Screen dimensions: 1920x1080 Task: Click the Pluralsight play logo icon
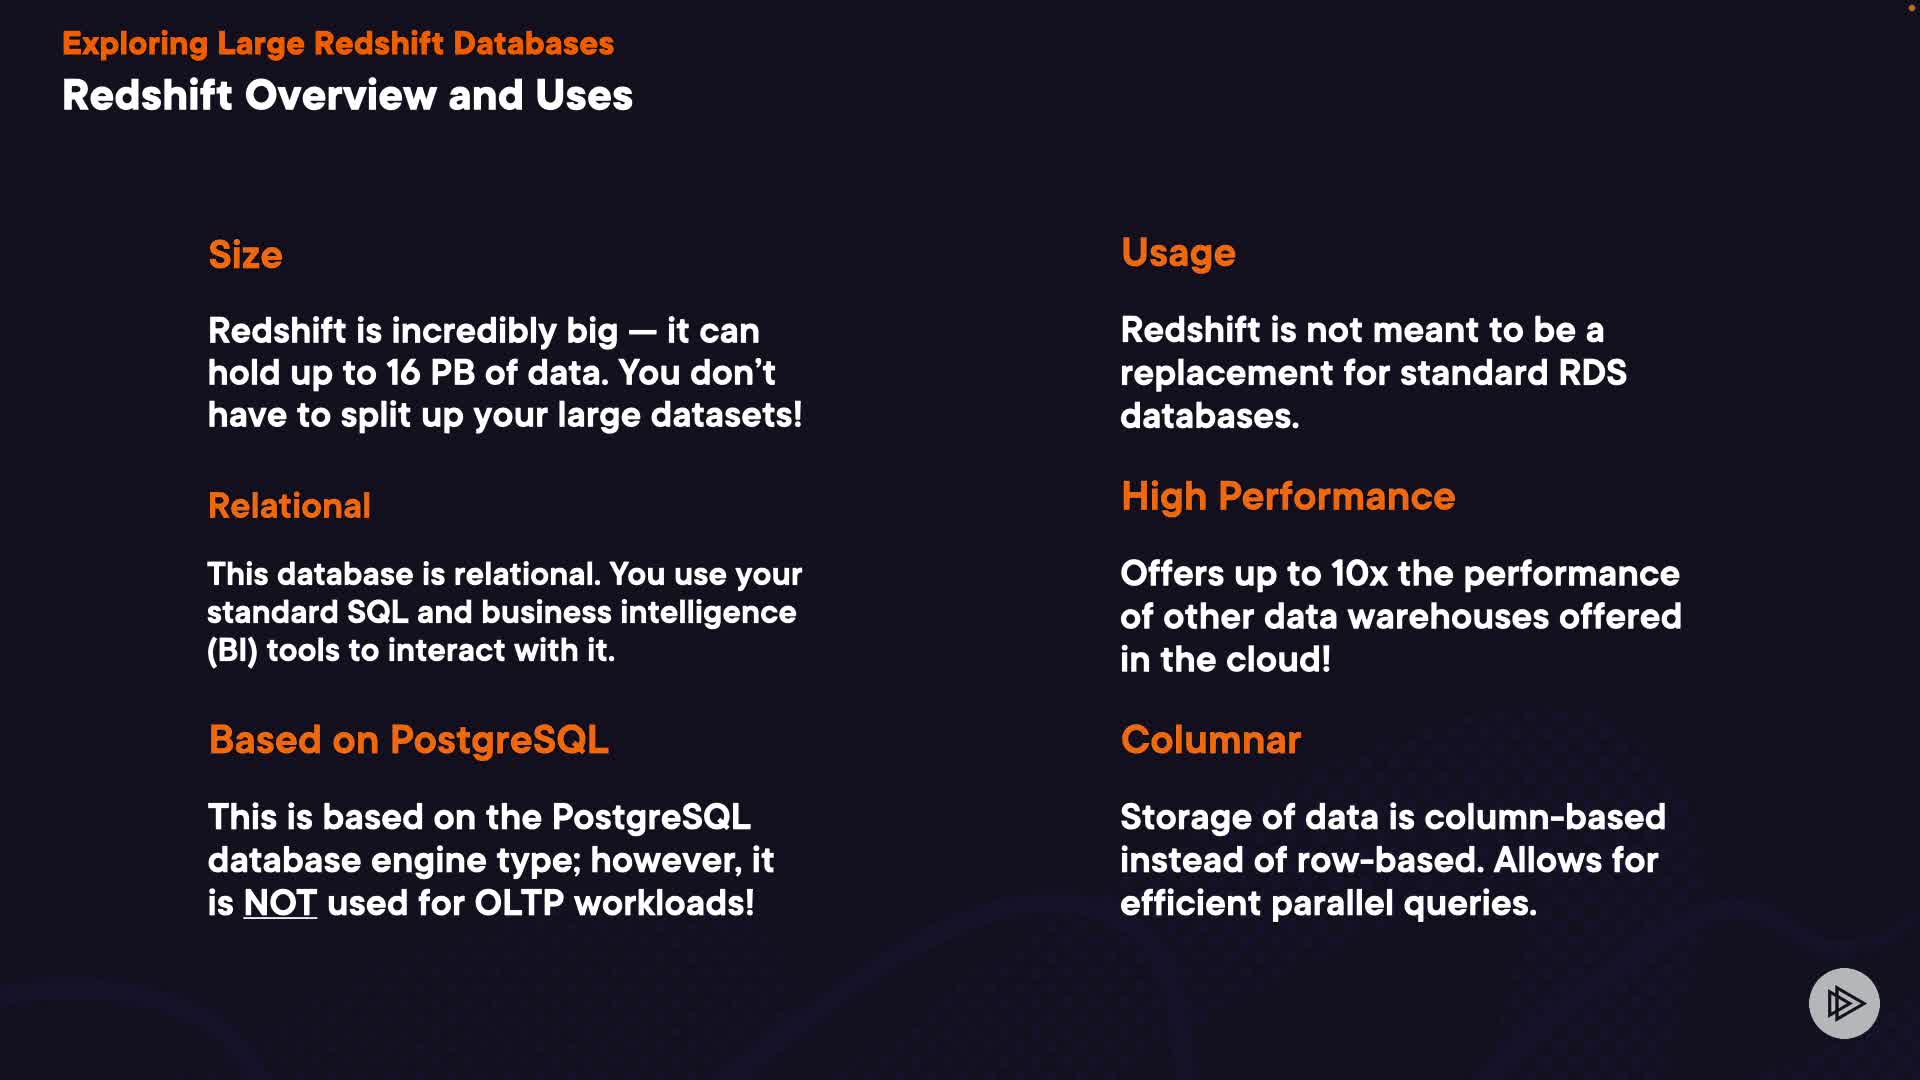1844,1003
